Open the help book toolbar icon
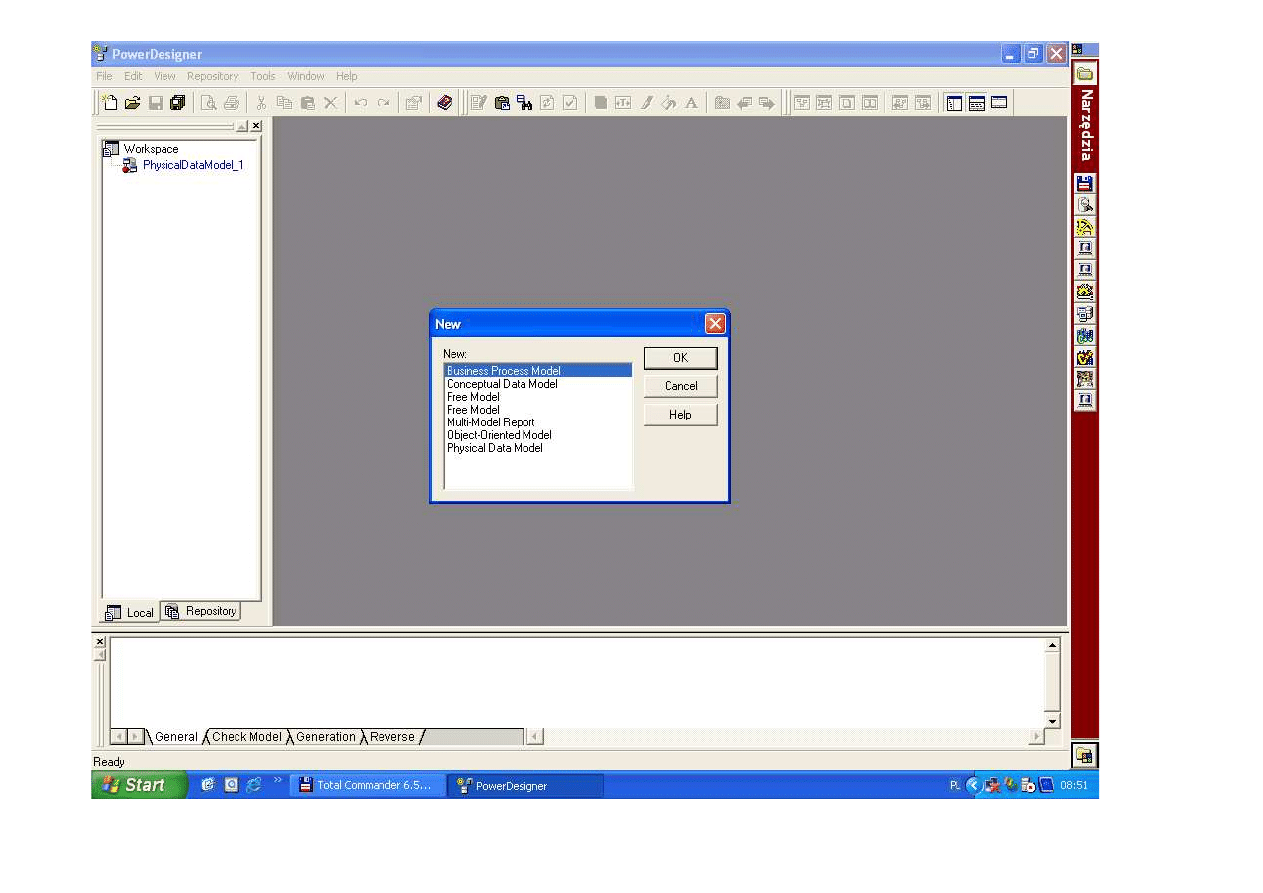The image size is (1263, 893). [445, 103]
